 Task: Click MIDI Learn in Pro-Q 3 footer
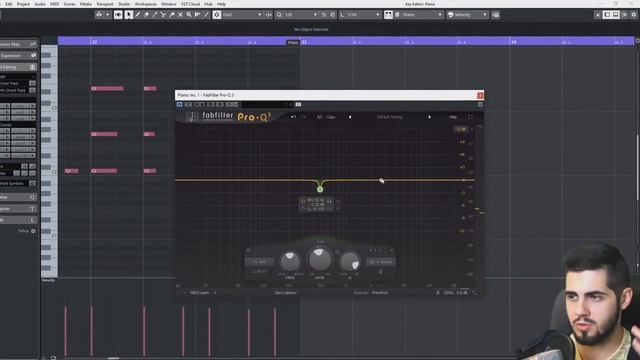200,293
